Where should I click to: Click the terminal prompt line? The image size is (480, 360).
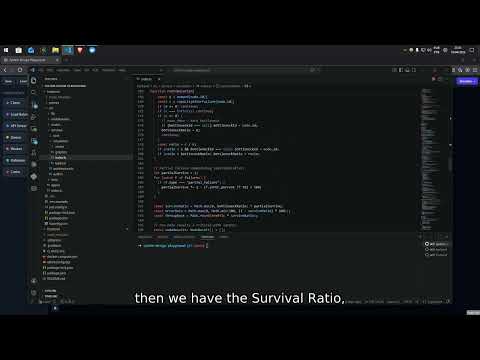pos(174,246)
